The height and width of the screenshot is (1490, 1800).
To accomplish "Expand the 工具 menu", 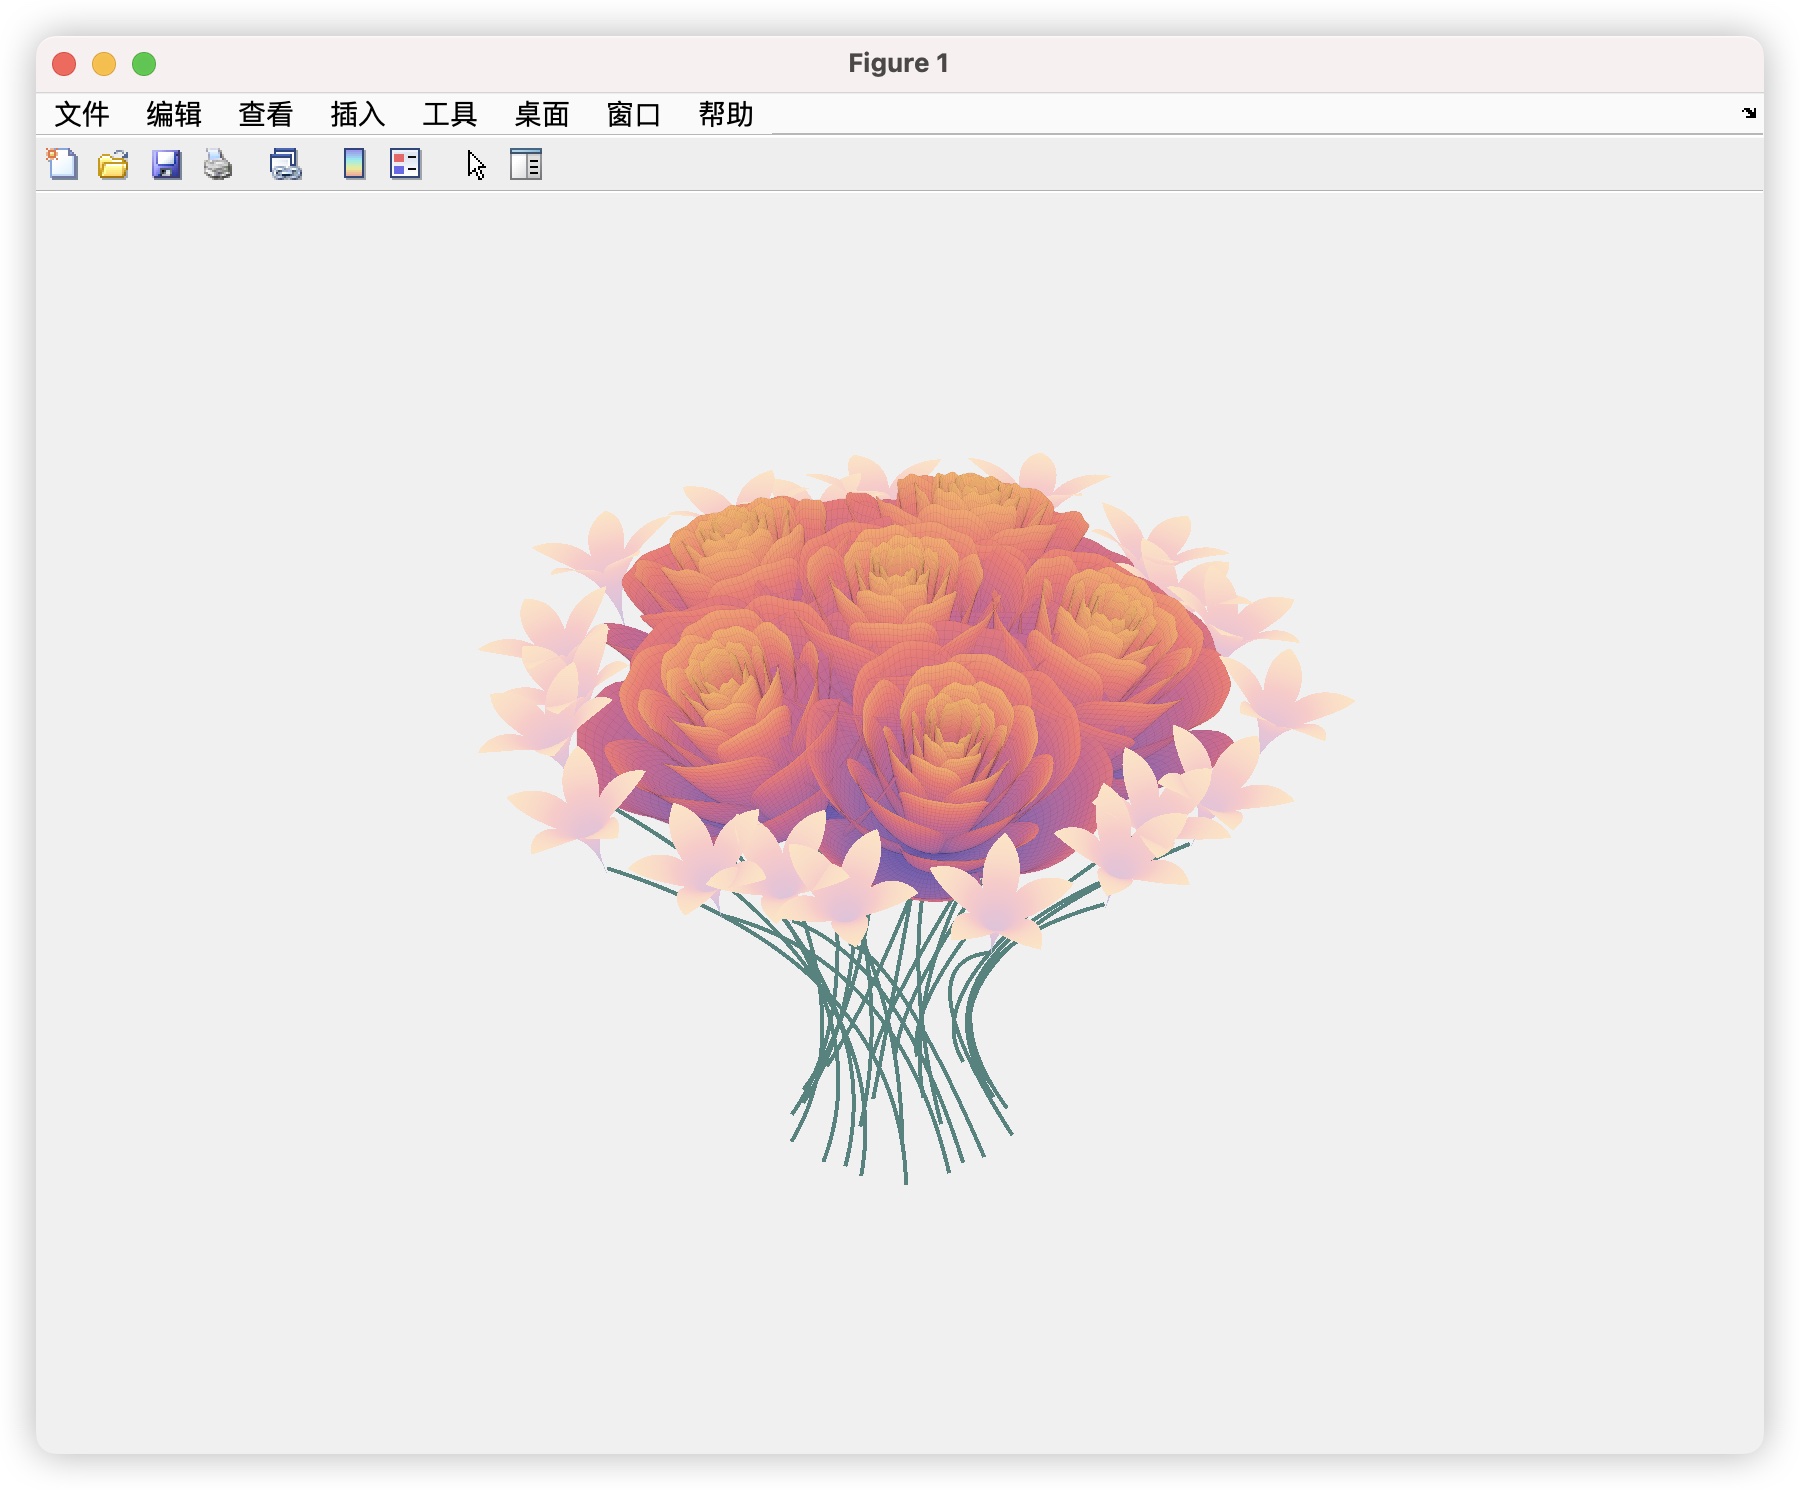I will click(450, 114).
